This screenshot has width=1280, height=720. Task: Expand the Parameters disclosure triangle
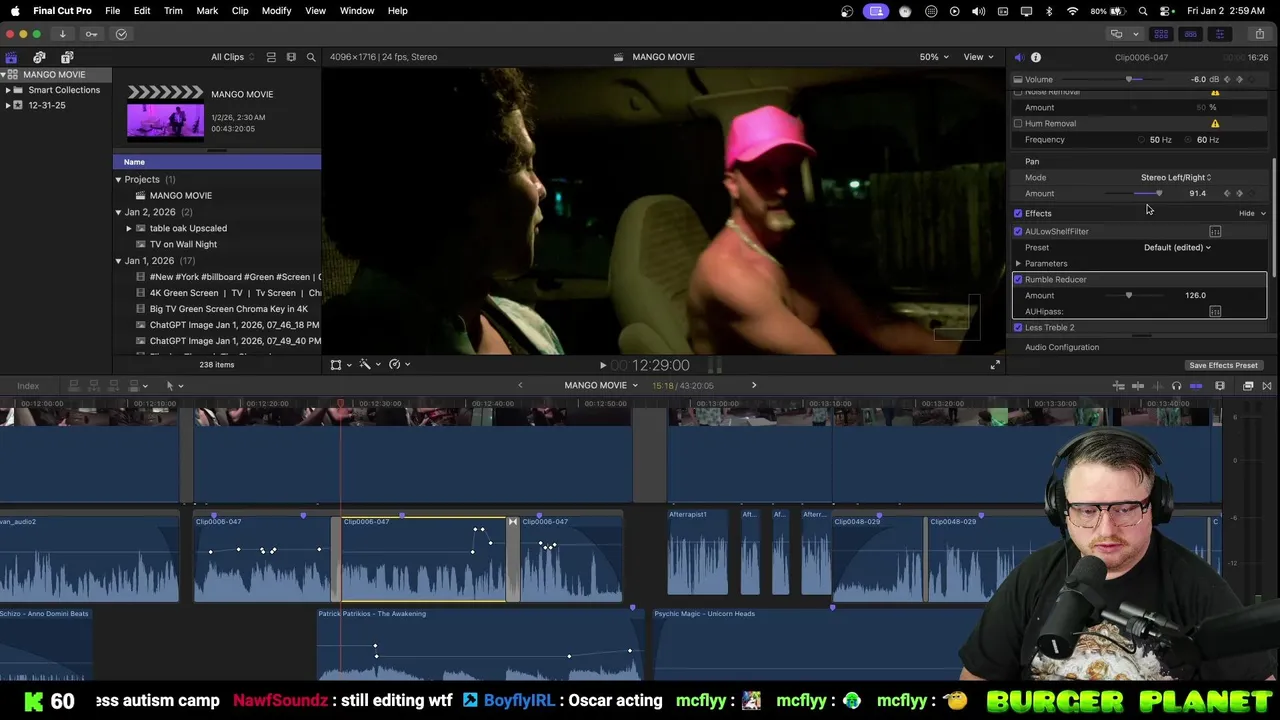1018,263
